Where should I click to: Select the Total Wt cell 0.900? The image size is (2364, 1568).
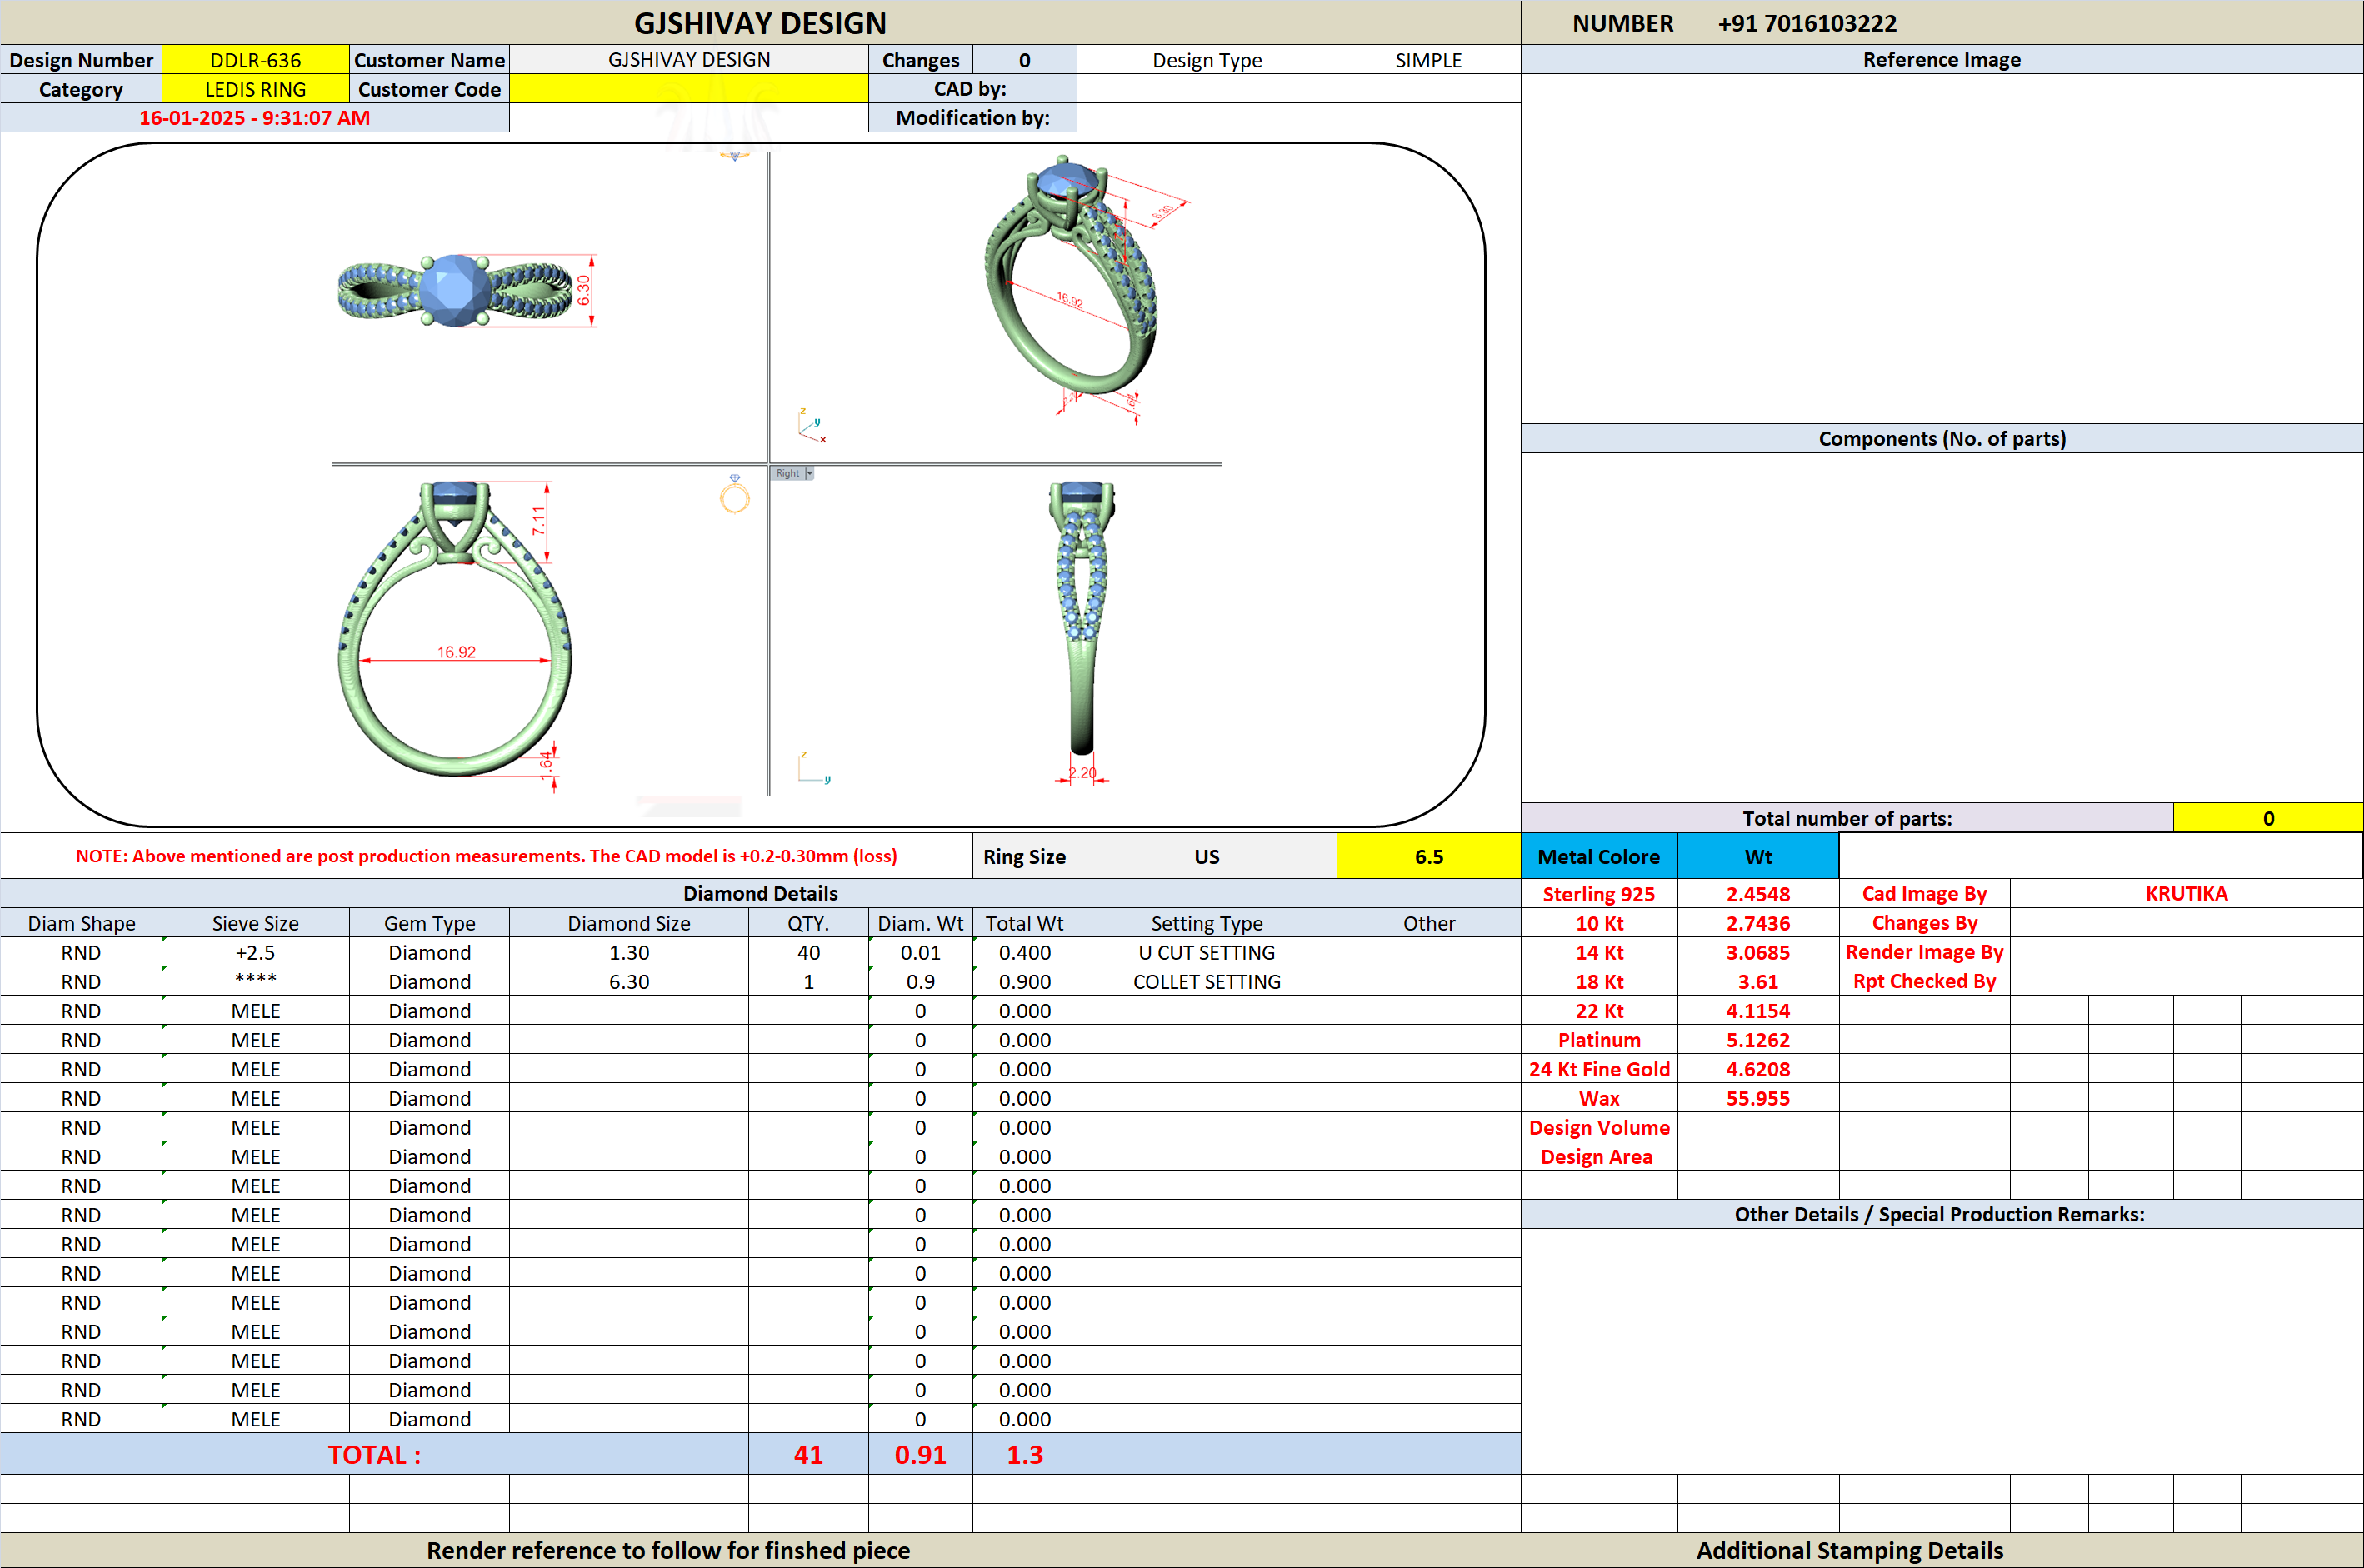1024,981
